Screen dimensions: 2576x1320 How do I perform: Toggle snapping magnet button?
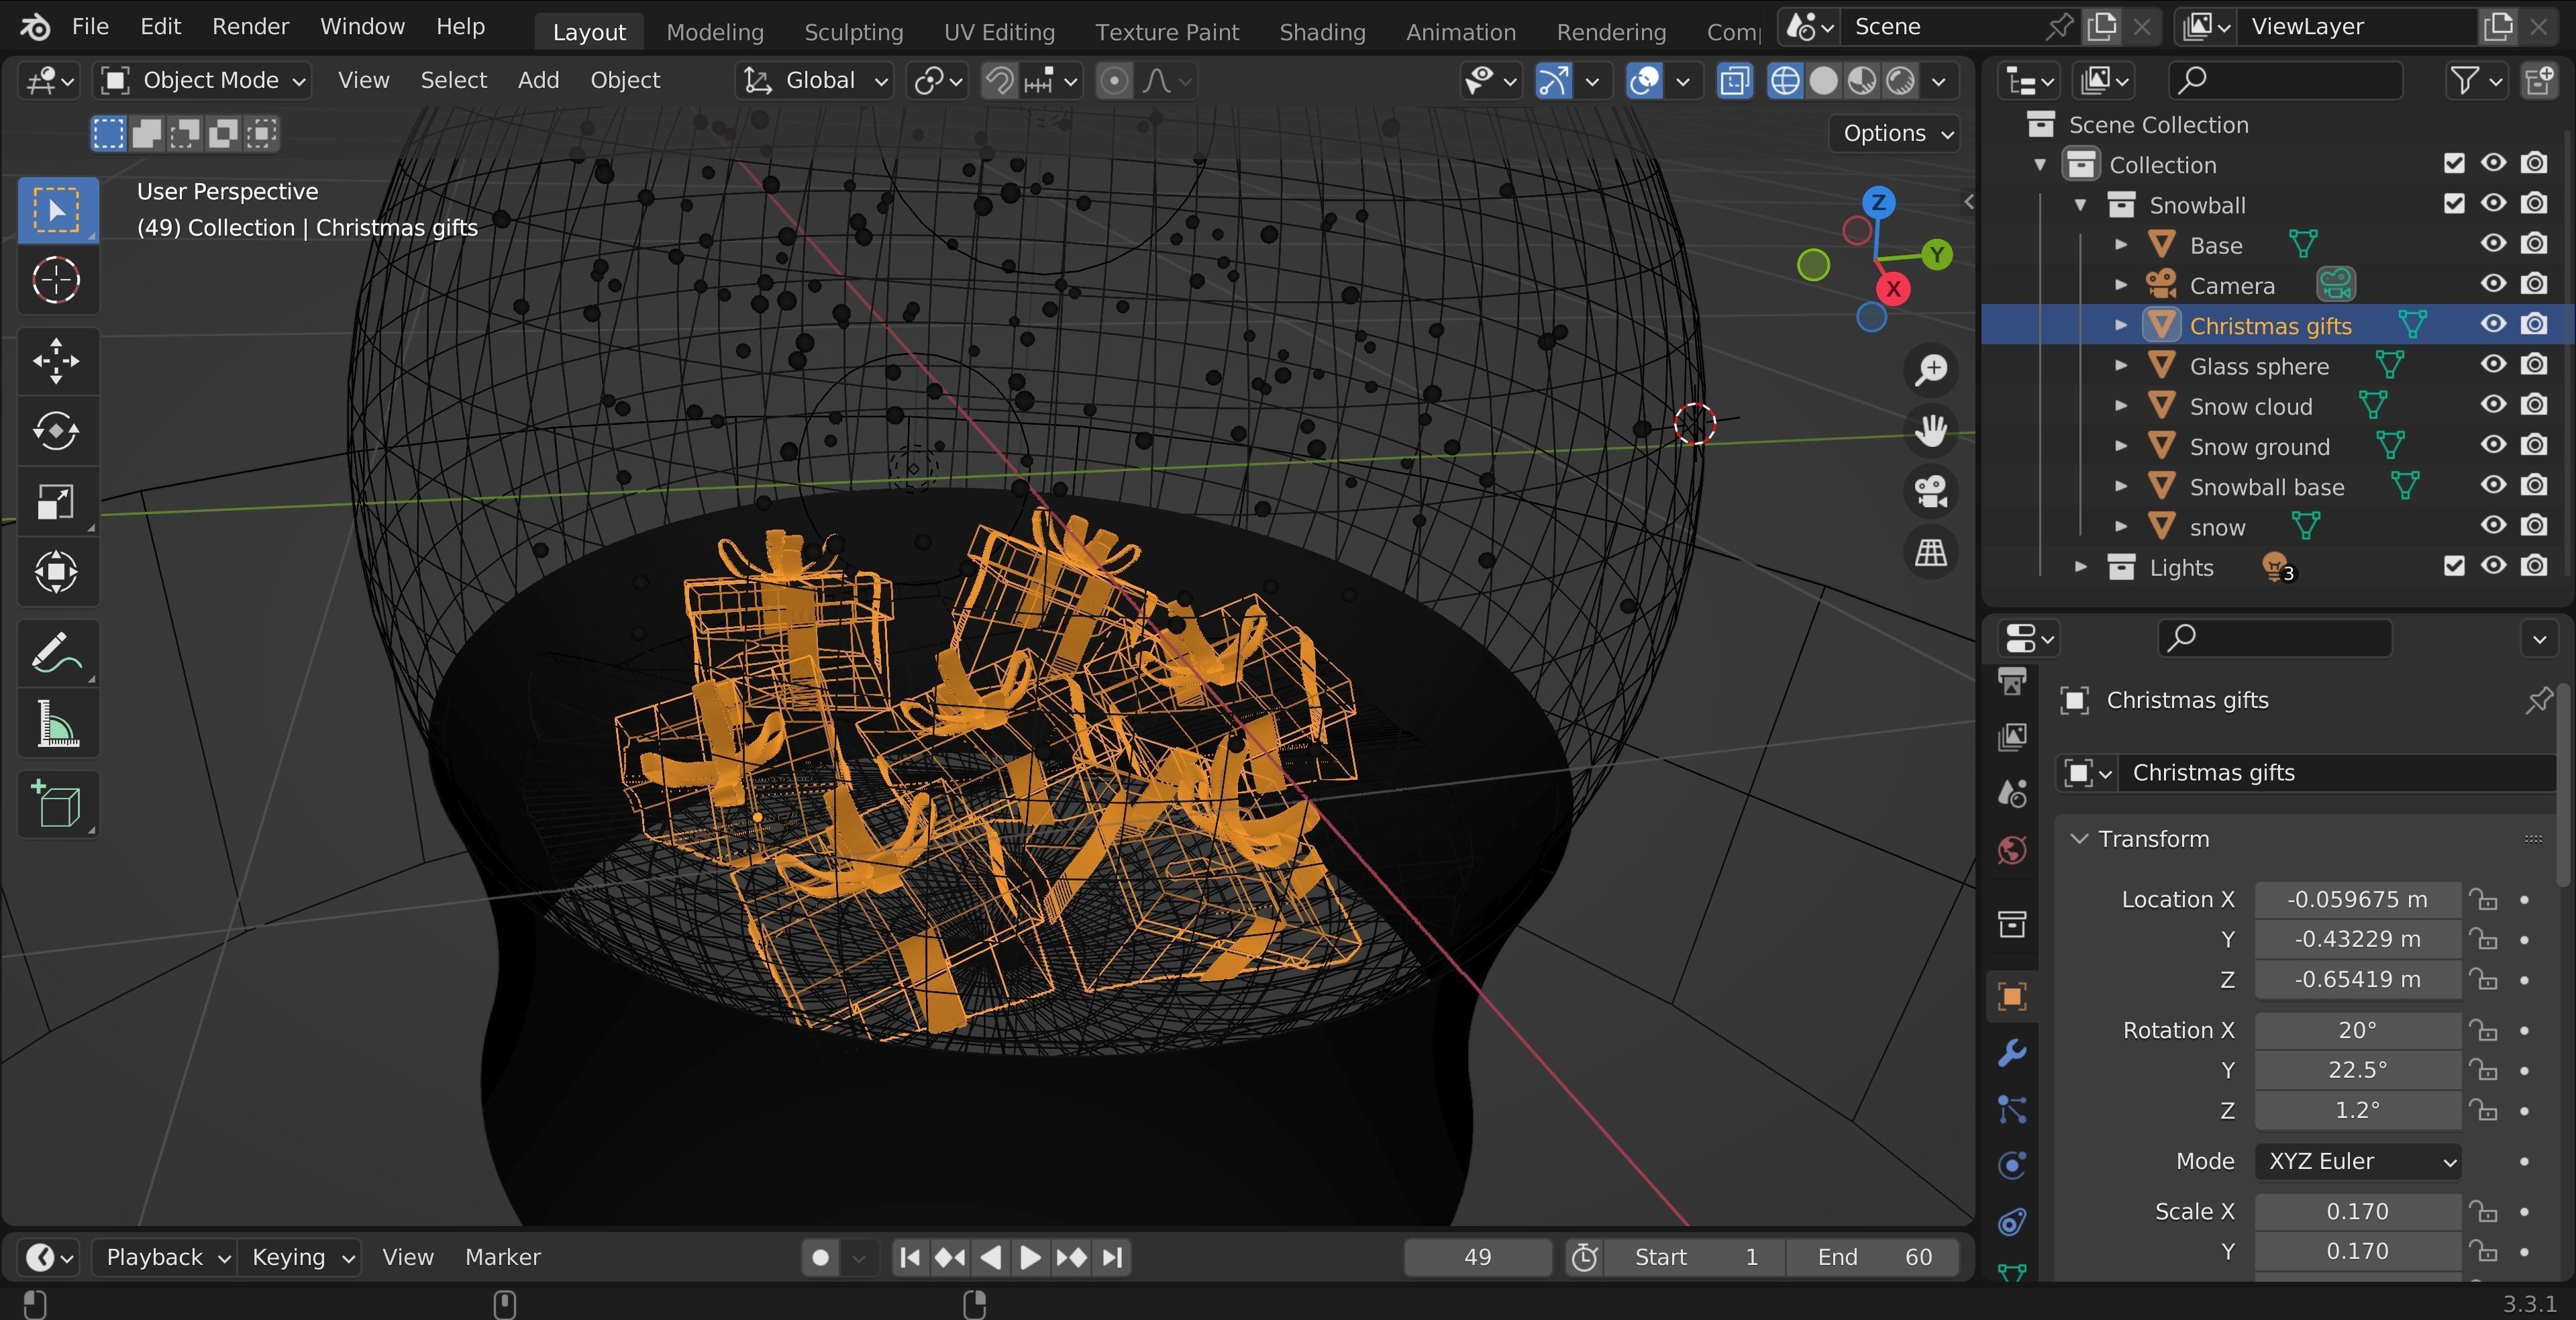[x=999, y=80]
